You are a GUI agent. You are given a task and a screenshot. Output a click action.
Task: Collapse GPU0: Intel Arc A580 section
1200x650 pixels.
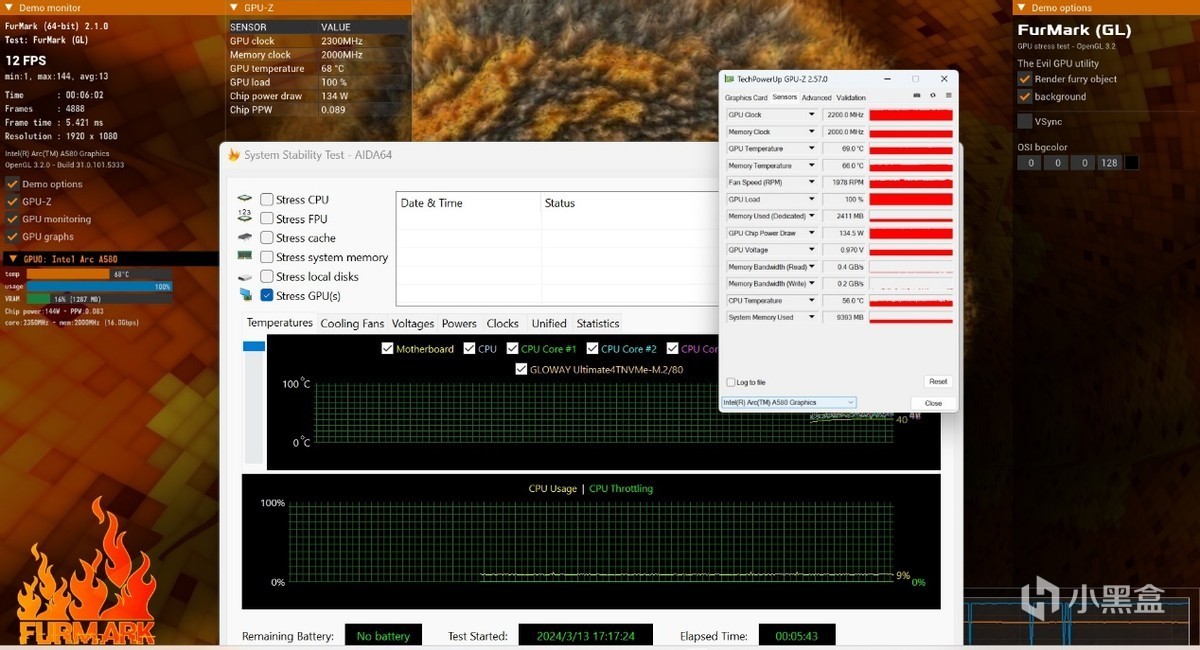coord(13,258)
